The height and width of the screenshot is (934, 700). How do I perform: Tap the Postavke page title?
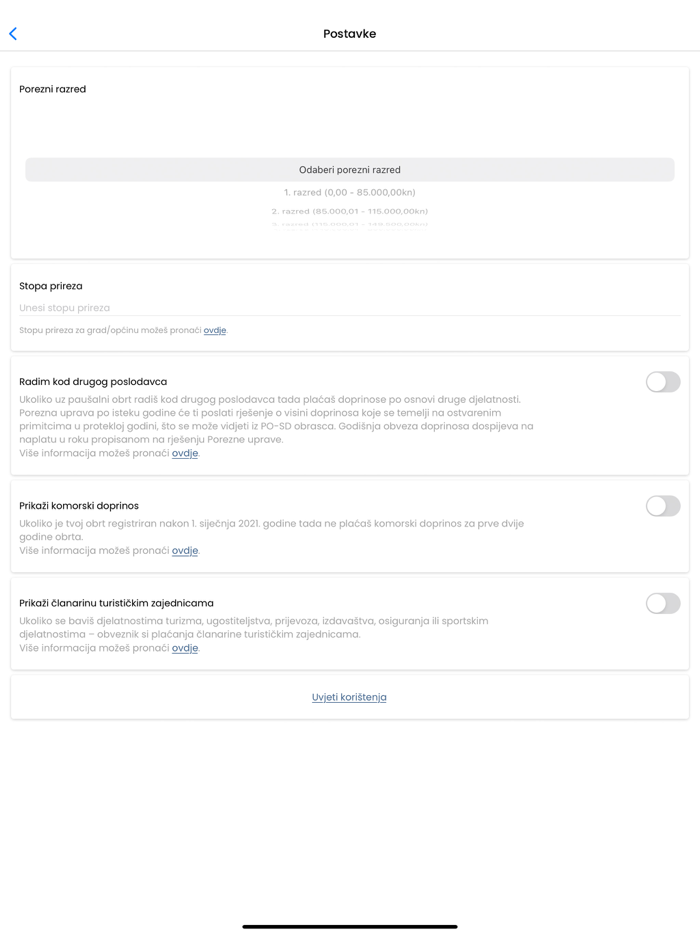click(350, 34)
